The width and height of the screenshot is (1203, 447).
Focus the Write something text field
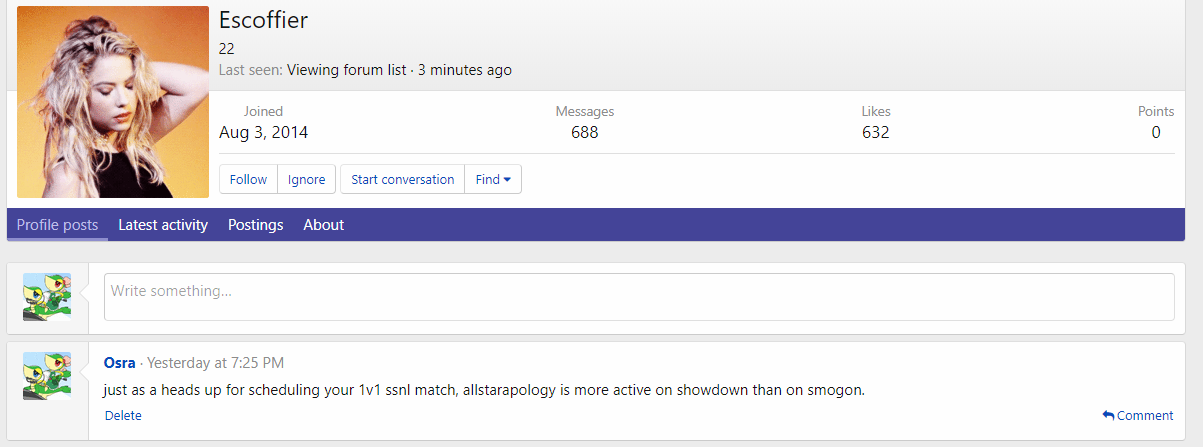click(639, 297)
